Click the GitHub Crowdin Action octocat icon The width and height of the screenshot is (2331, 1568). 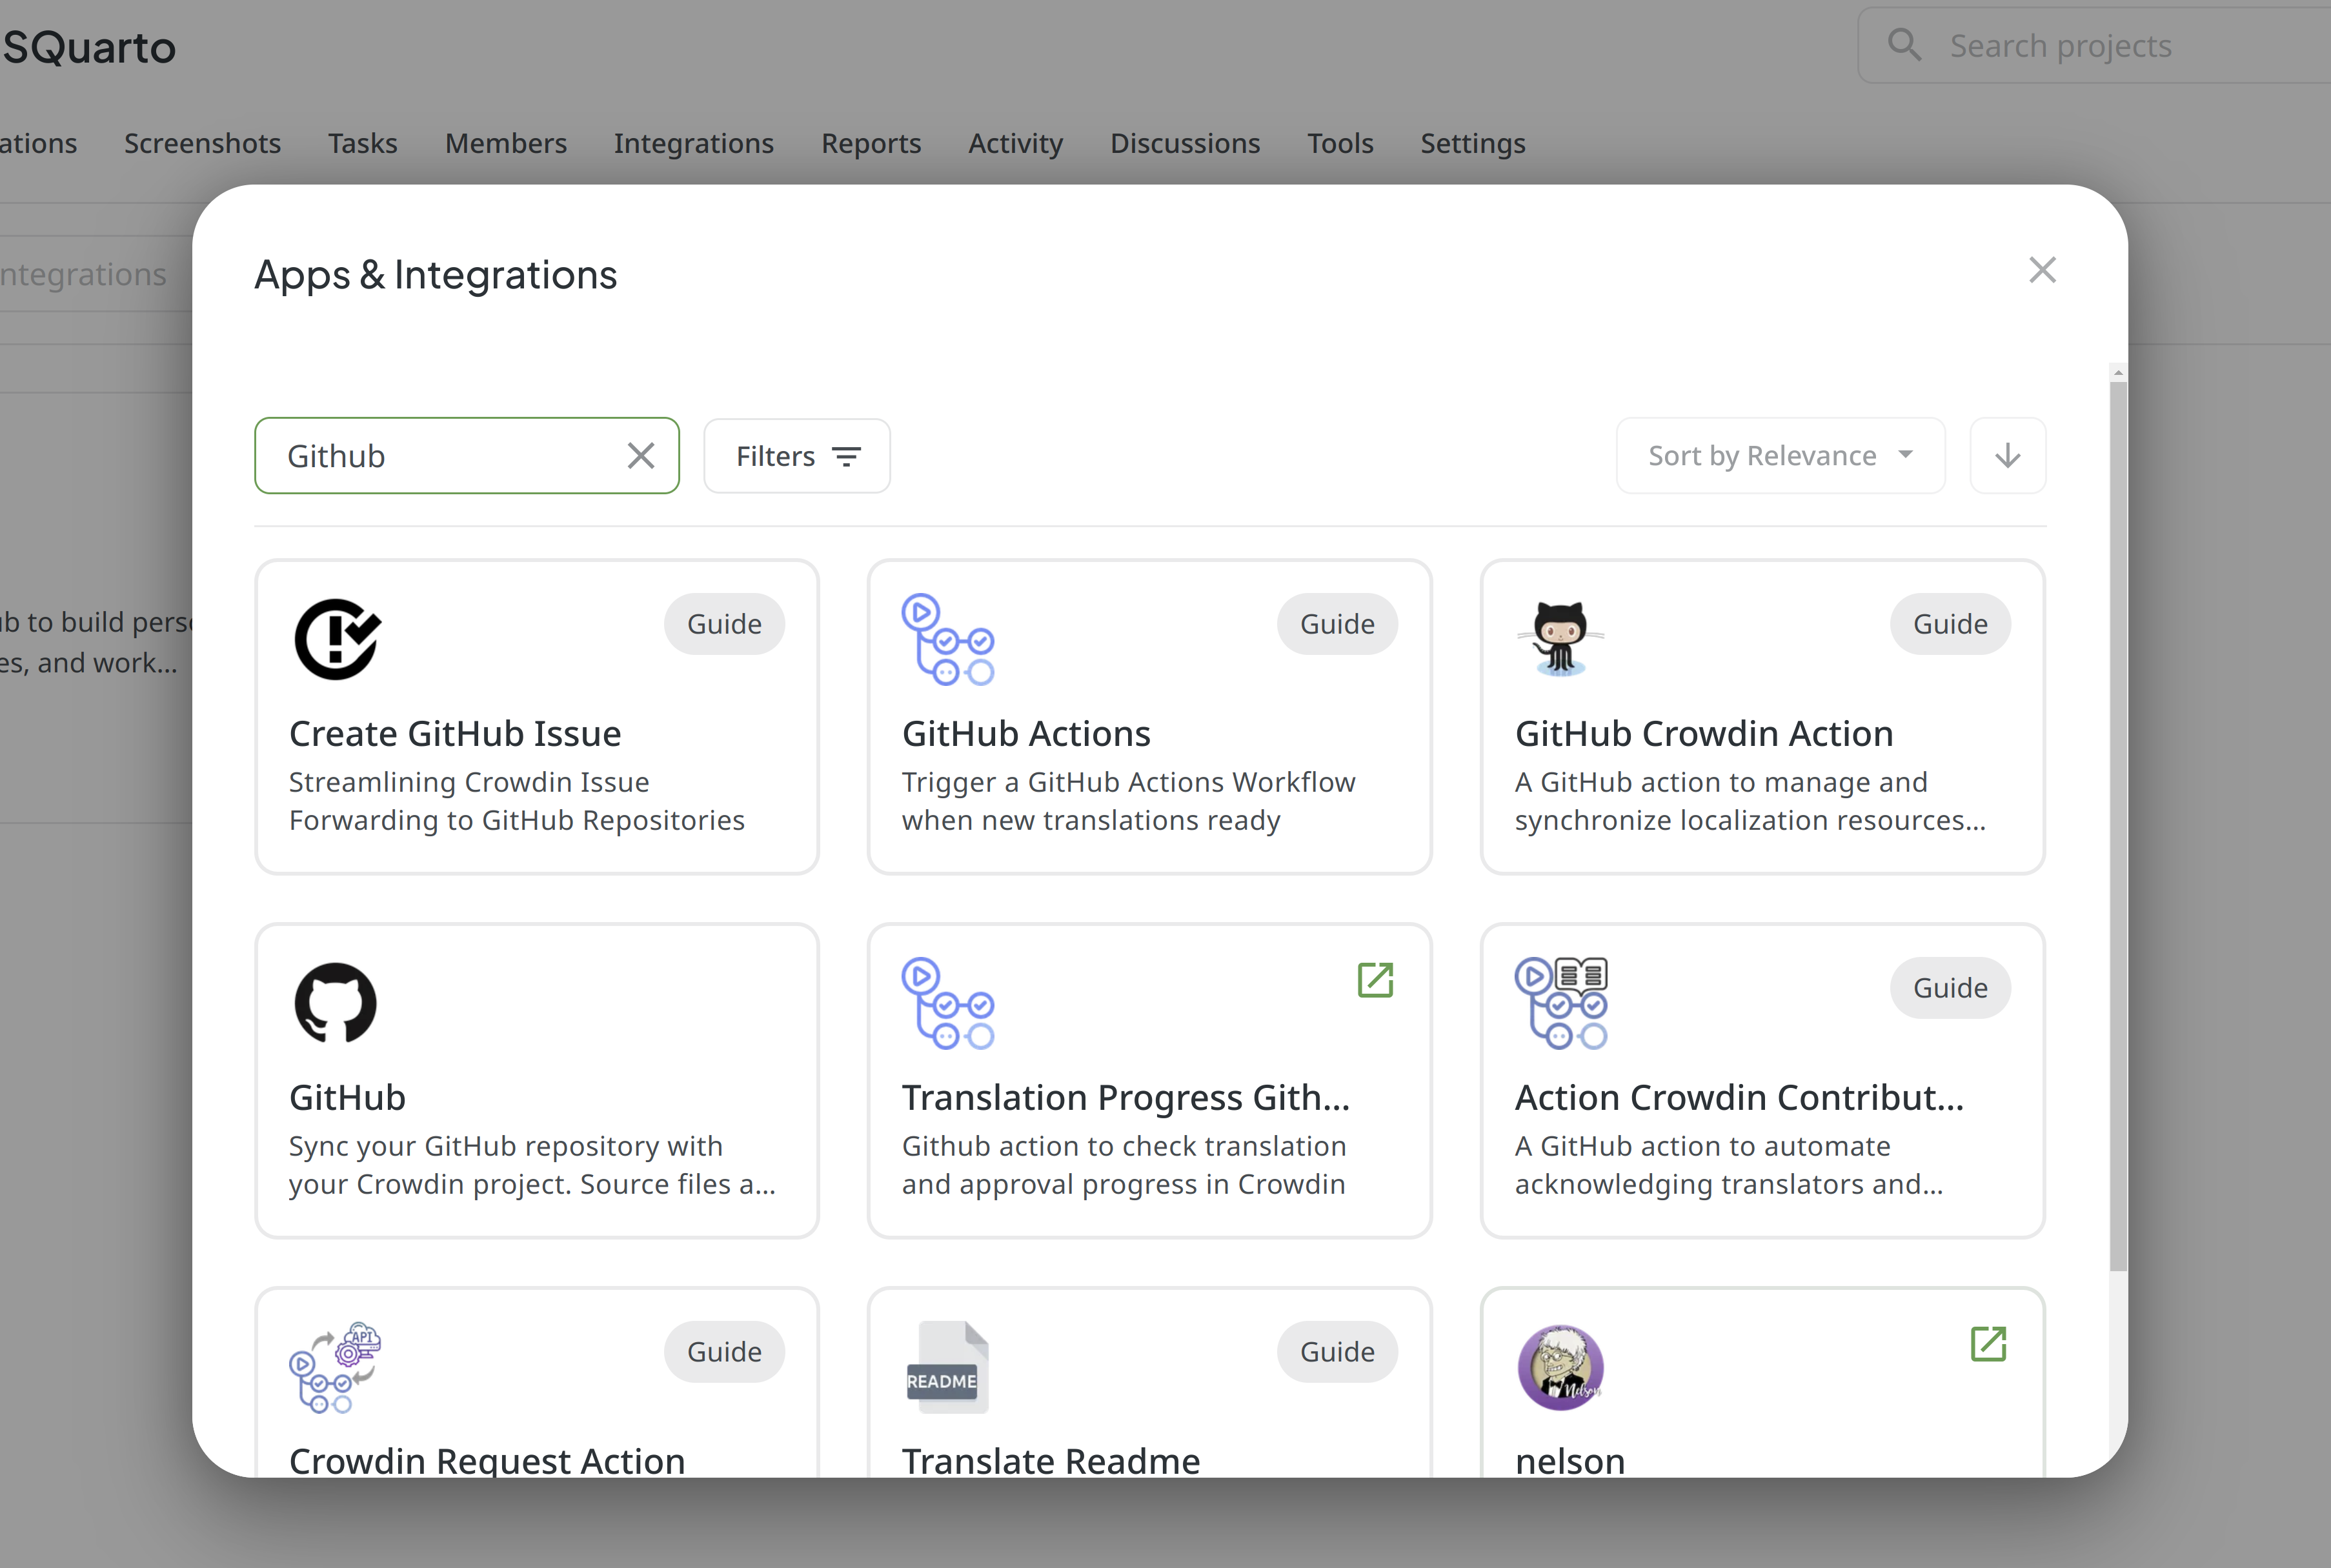coord(1560,639)
